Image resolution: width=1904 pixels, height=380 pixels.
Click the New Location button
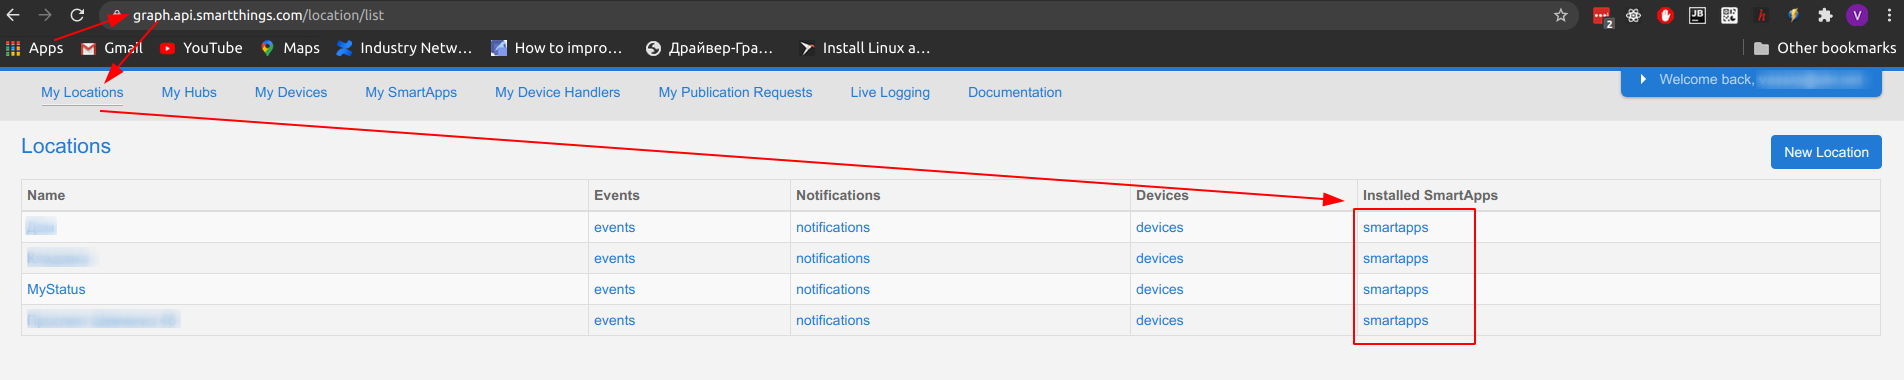coord(1826,152)
